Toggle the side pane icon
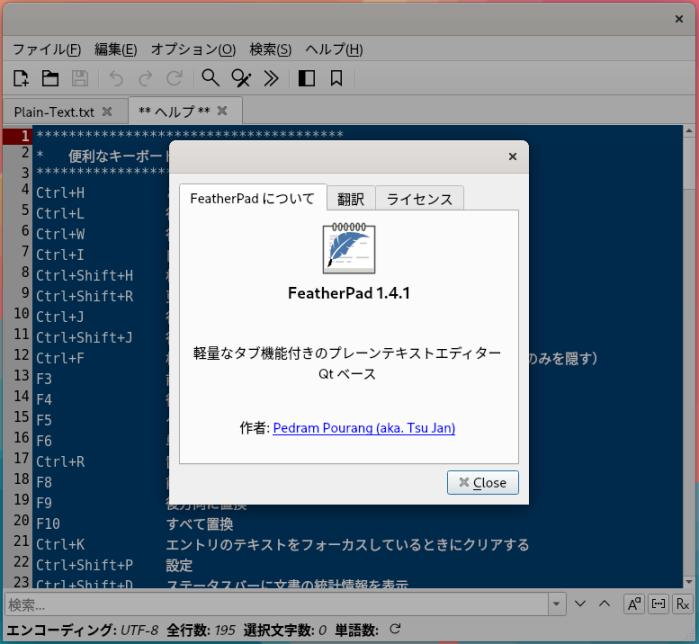 (x=306, y=78)
